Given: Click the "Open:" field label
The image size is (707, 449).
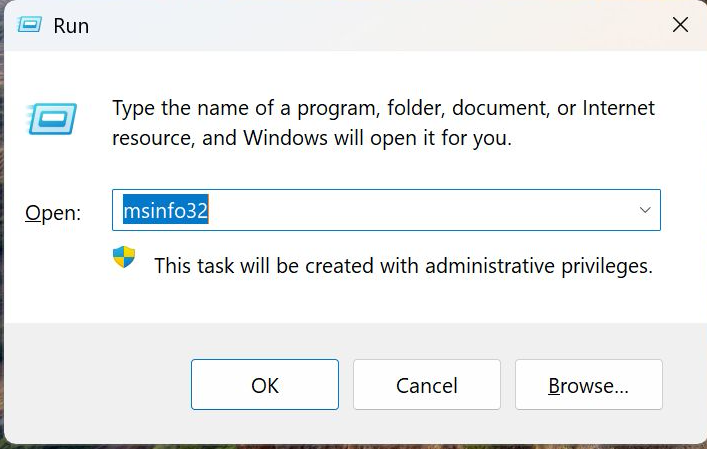Looking at the screenshot, I should tap(52, 212).
